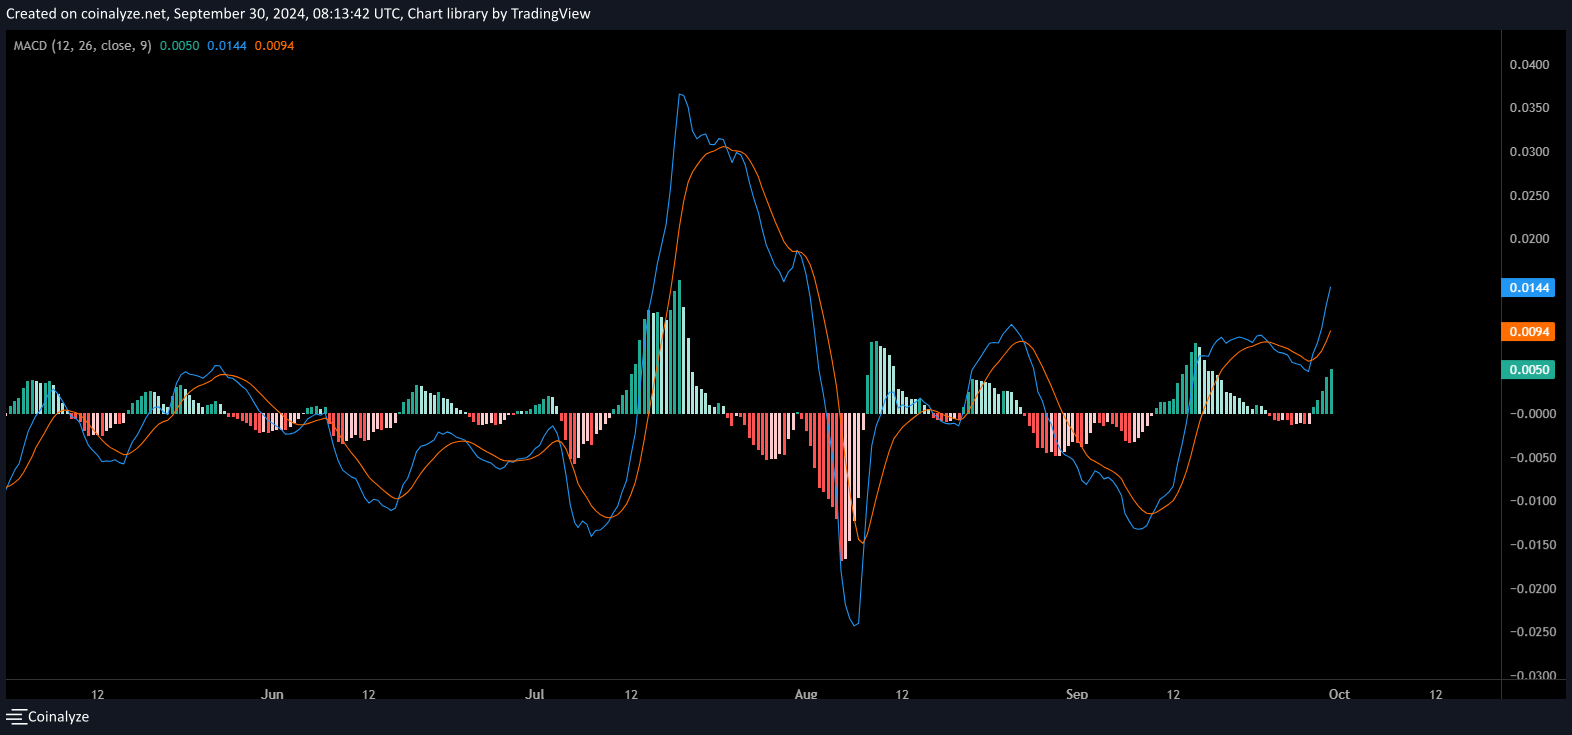Click the −0.0000 zero level on price axis

click(1529, 414)
